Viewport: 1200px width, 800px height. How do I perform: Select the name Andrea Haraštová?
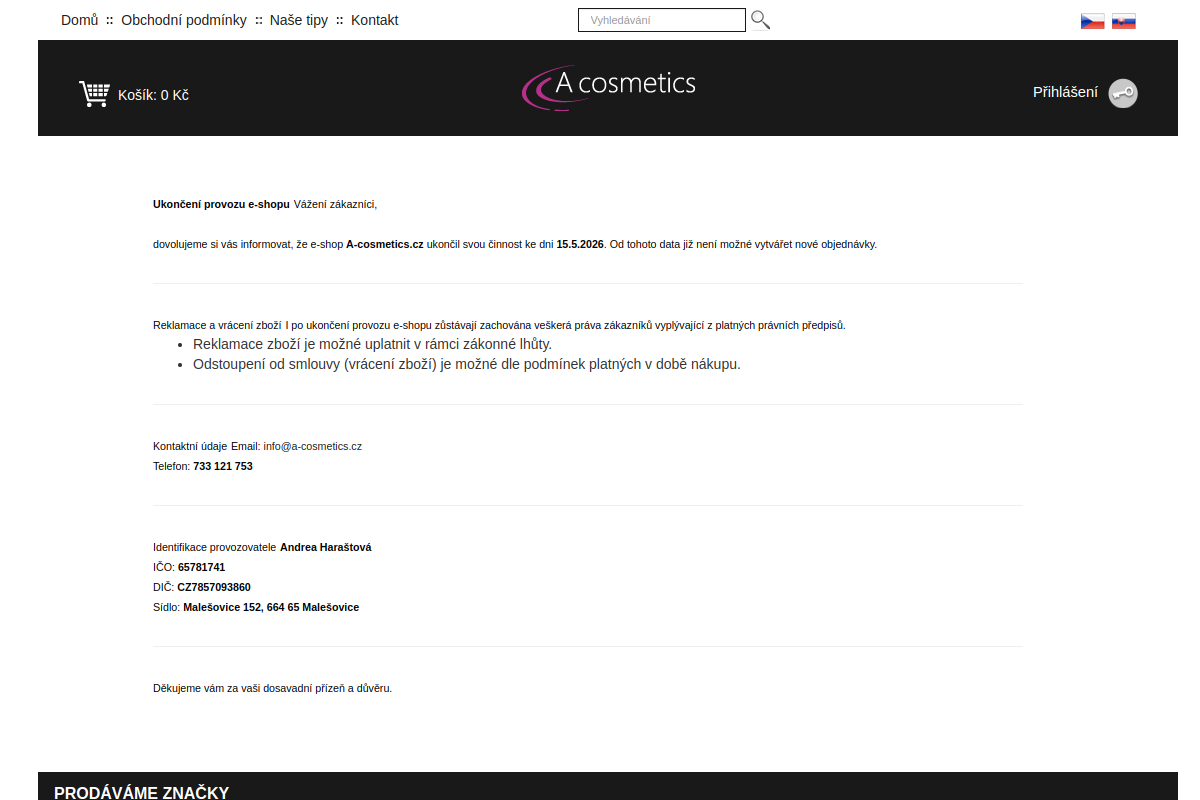click(x=326, y=547)
